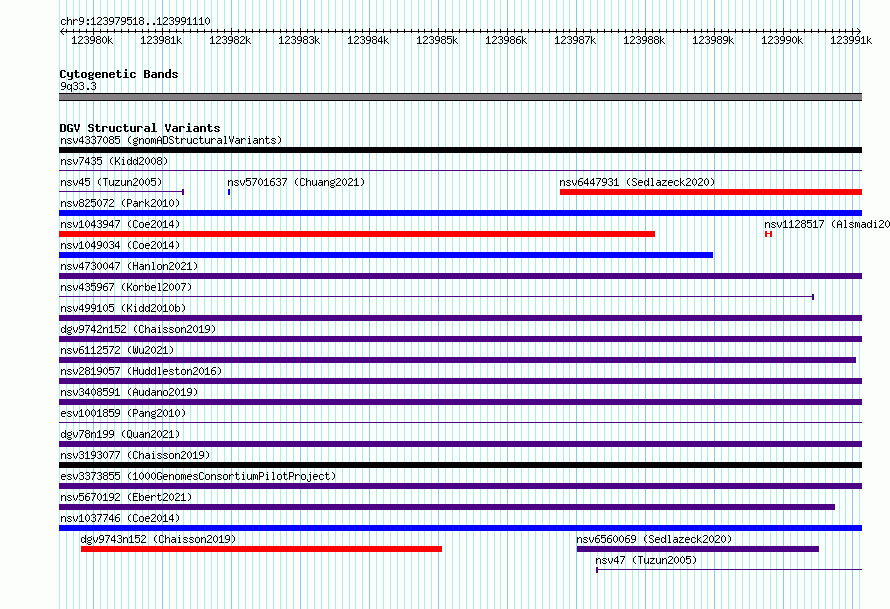This screenshot has width=890, height=609.
Task: Click the nsv825072 (Park2010) label
Action: click(x=120, y=203)
